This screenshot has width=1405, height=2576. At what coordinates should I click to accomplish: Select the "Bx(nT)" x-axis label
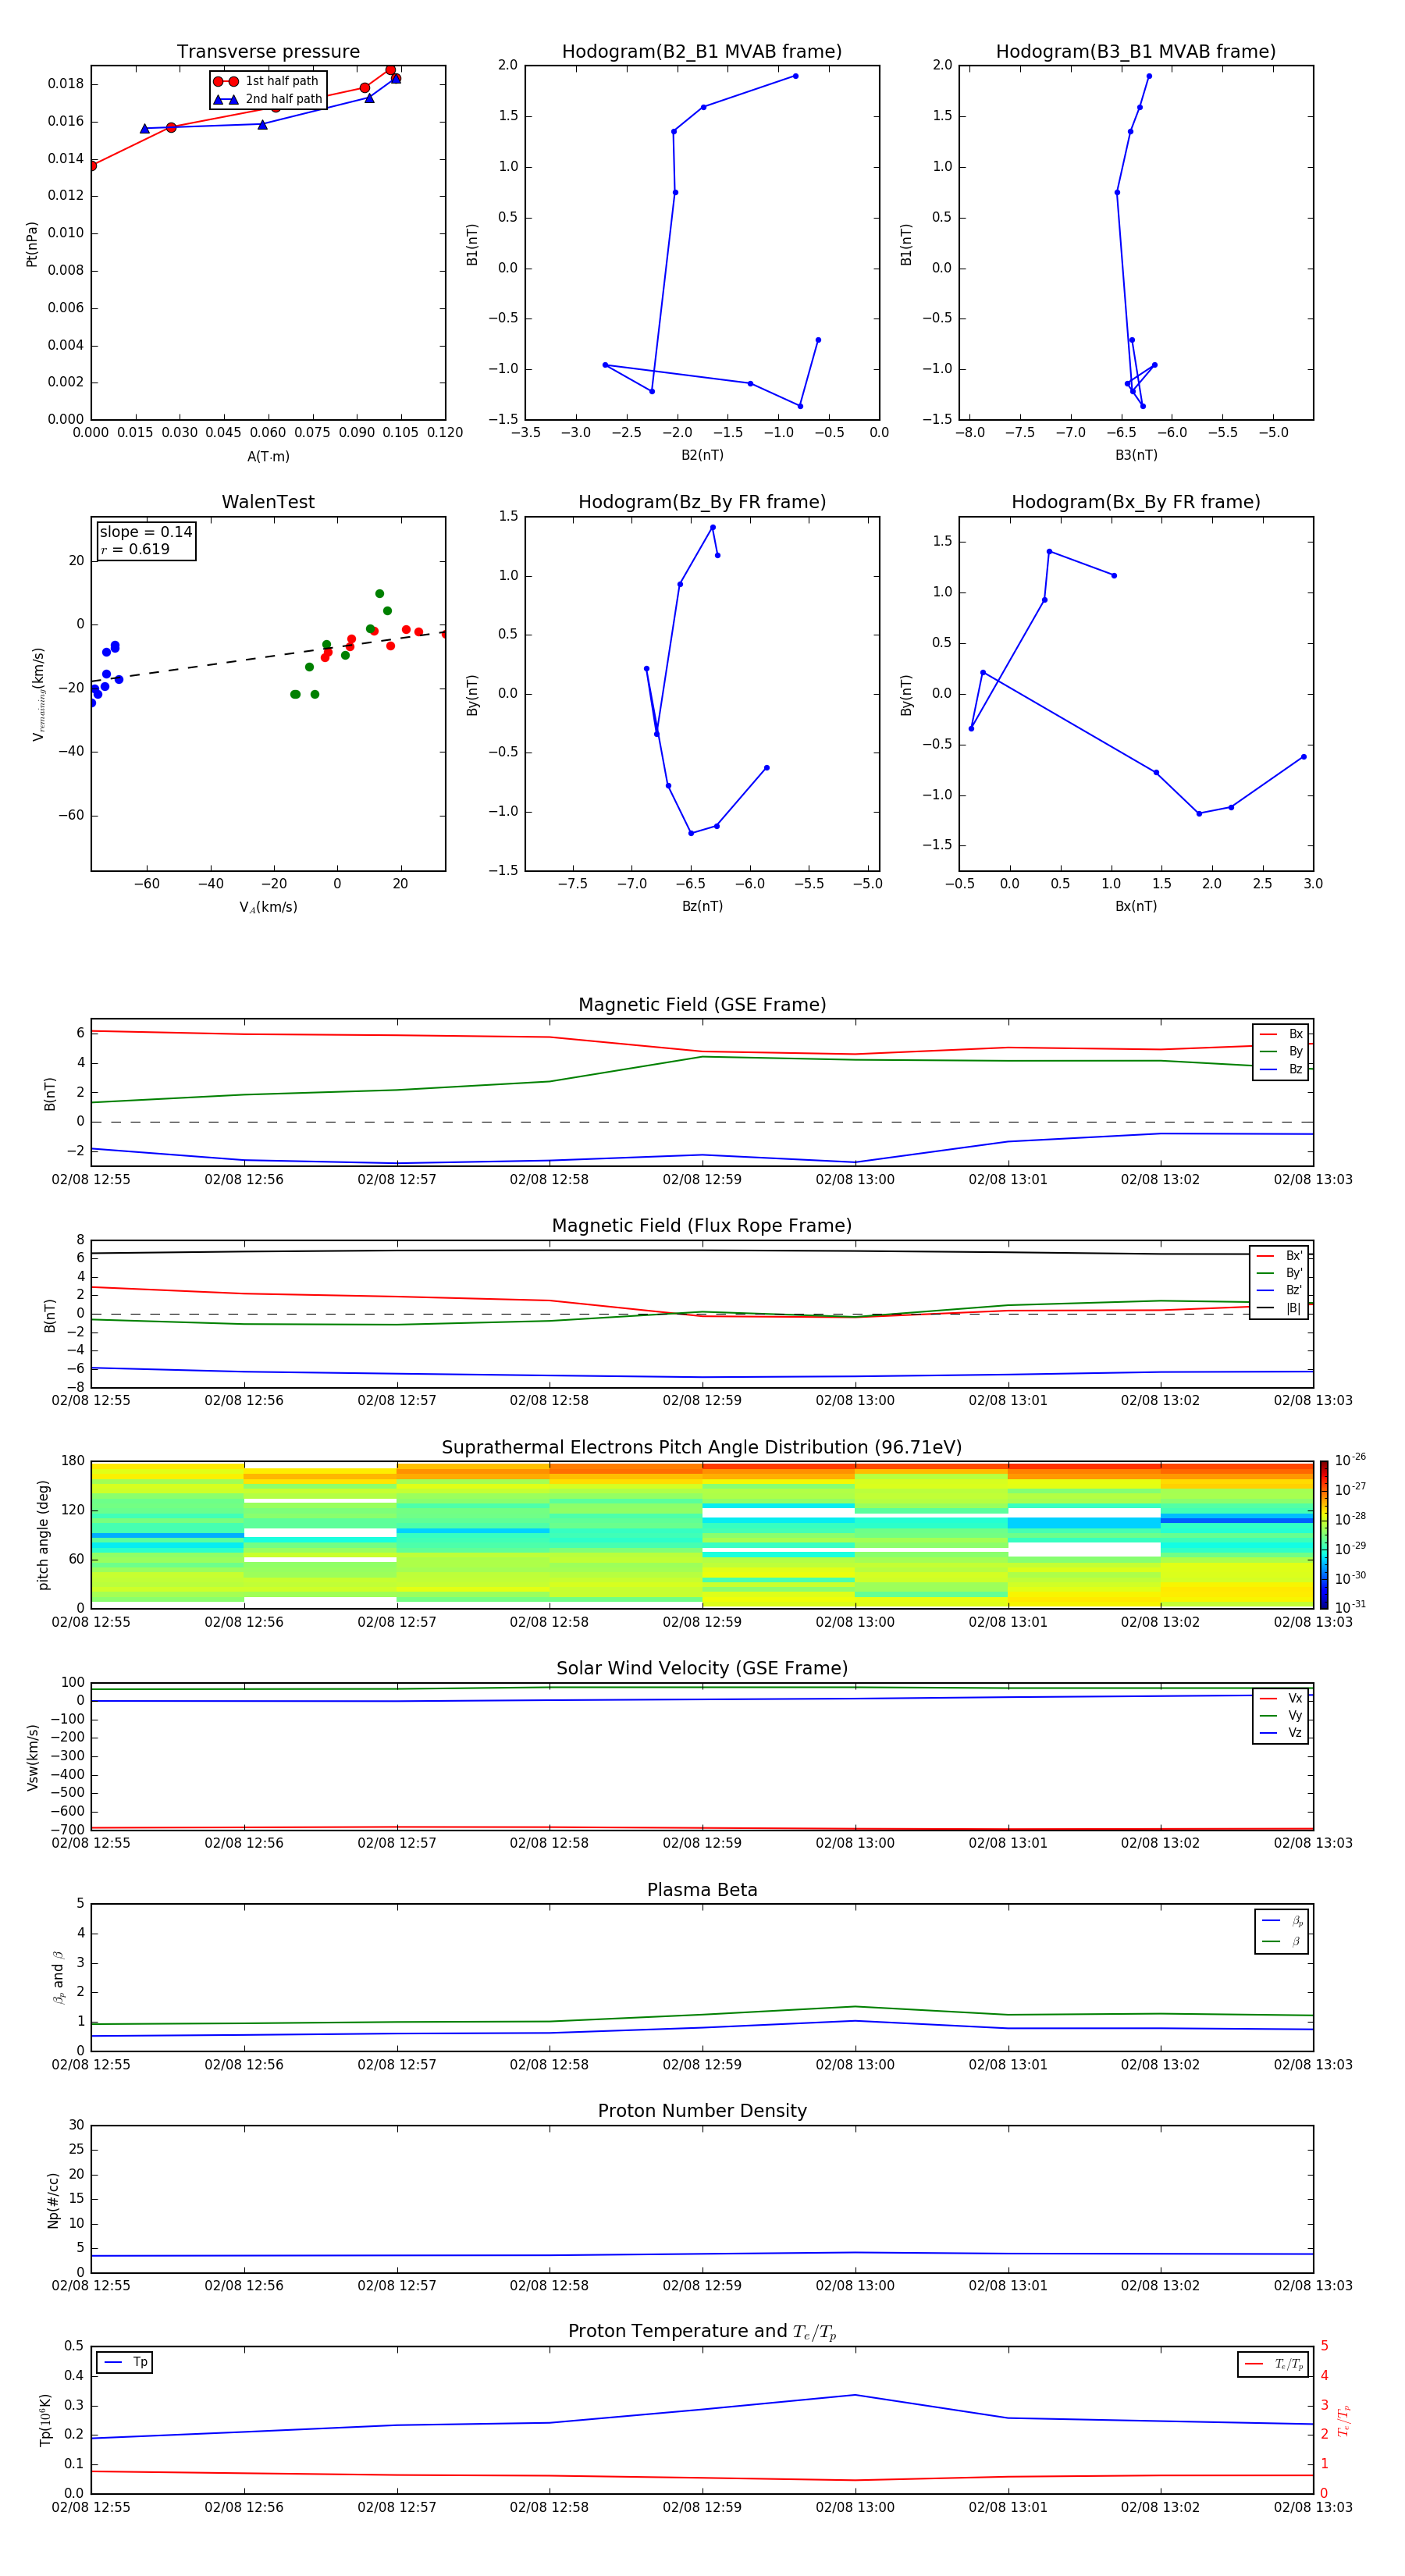1136,906
